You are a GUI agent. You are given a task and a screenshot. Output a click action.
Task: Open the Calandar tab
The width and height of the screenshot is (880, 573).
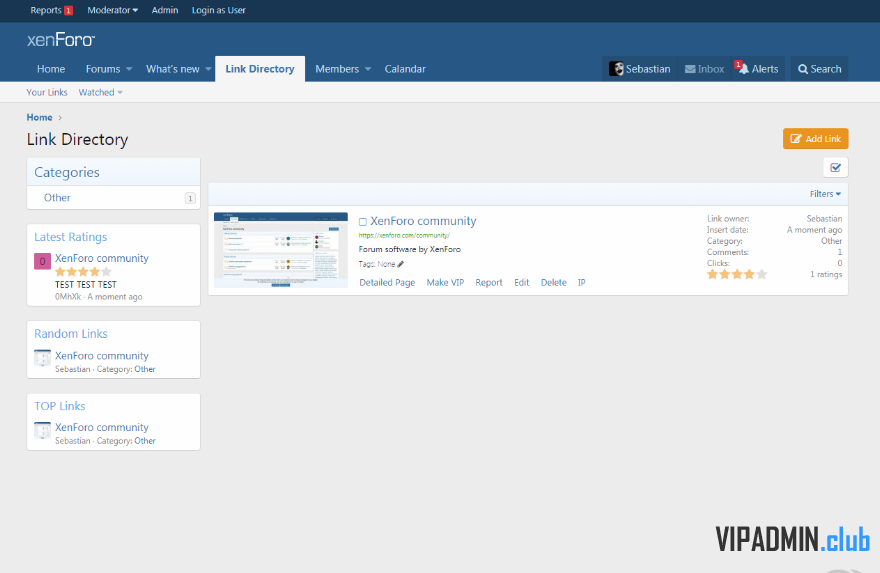[405, 69]
